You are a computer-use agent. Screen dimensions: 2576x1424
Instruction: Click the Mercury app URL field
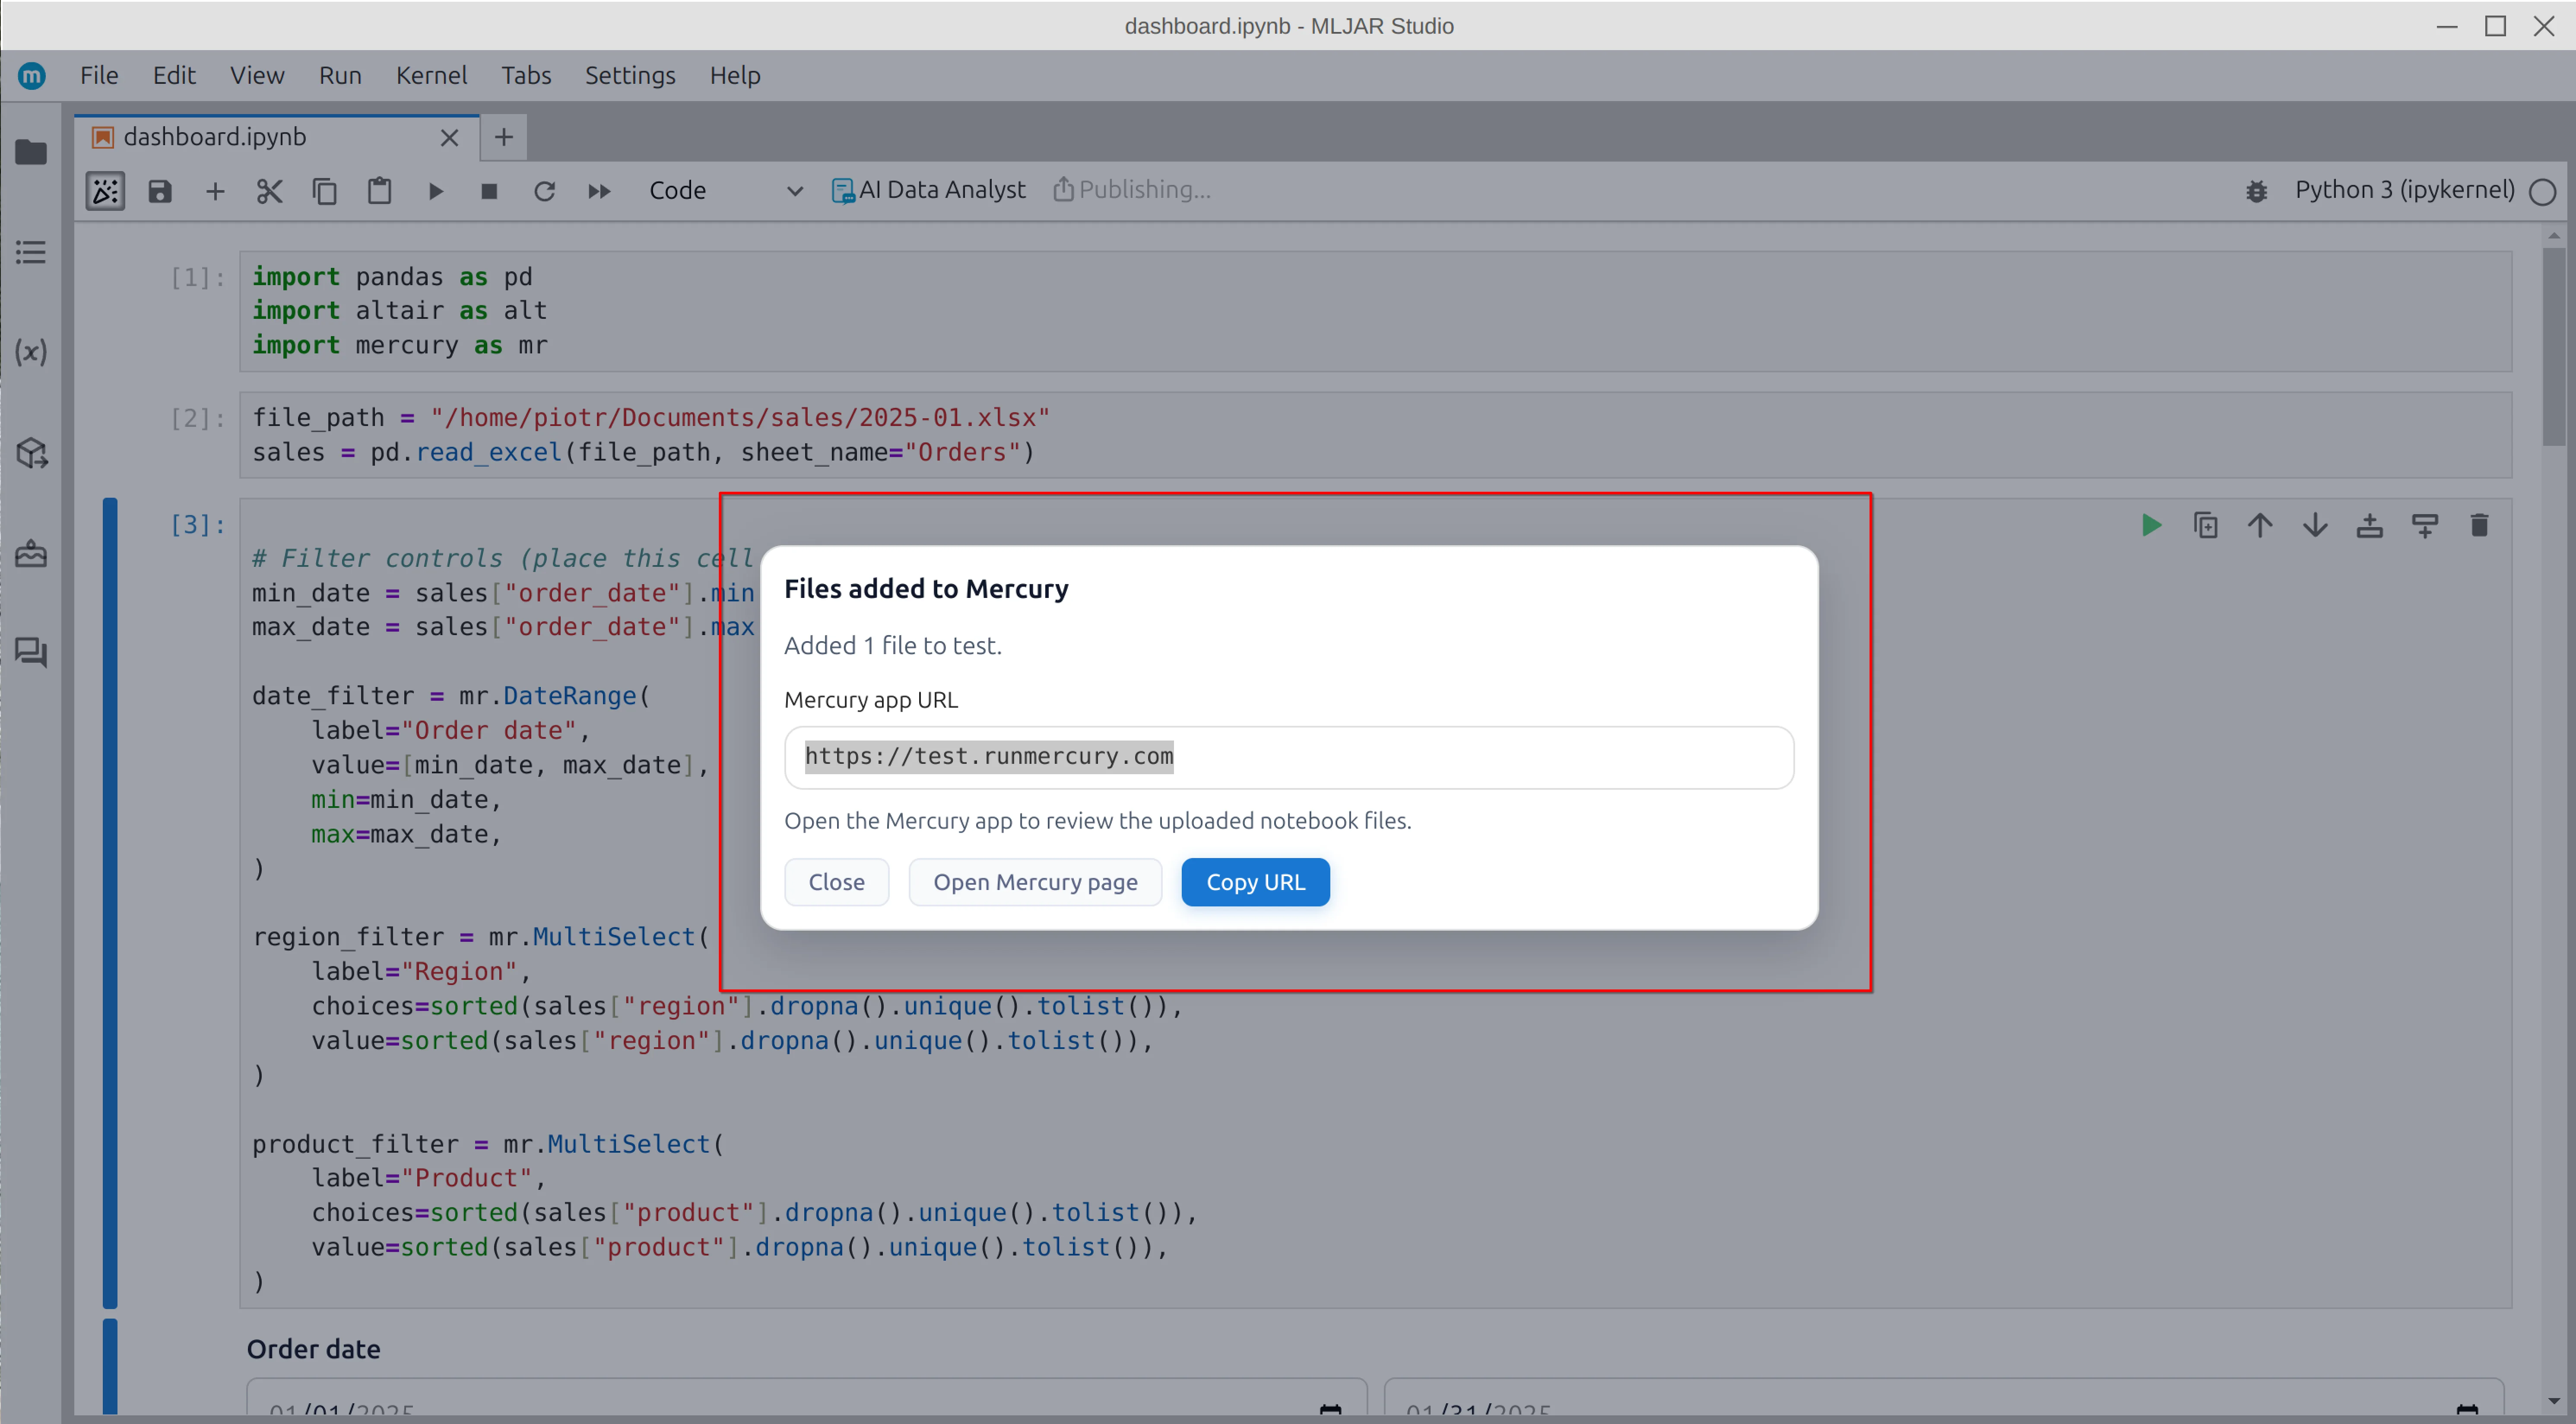tap(1289, 757)
